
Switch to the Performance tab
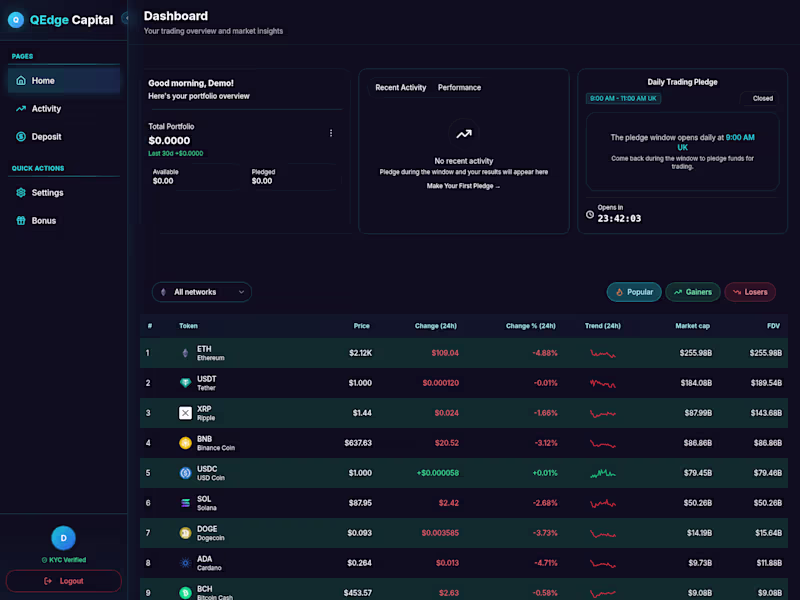pos(459,87)
